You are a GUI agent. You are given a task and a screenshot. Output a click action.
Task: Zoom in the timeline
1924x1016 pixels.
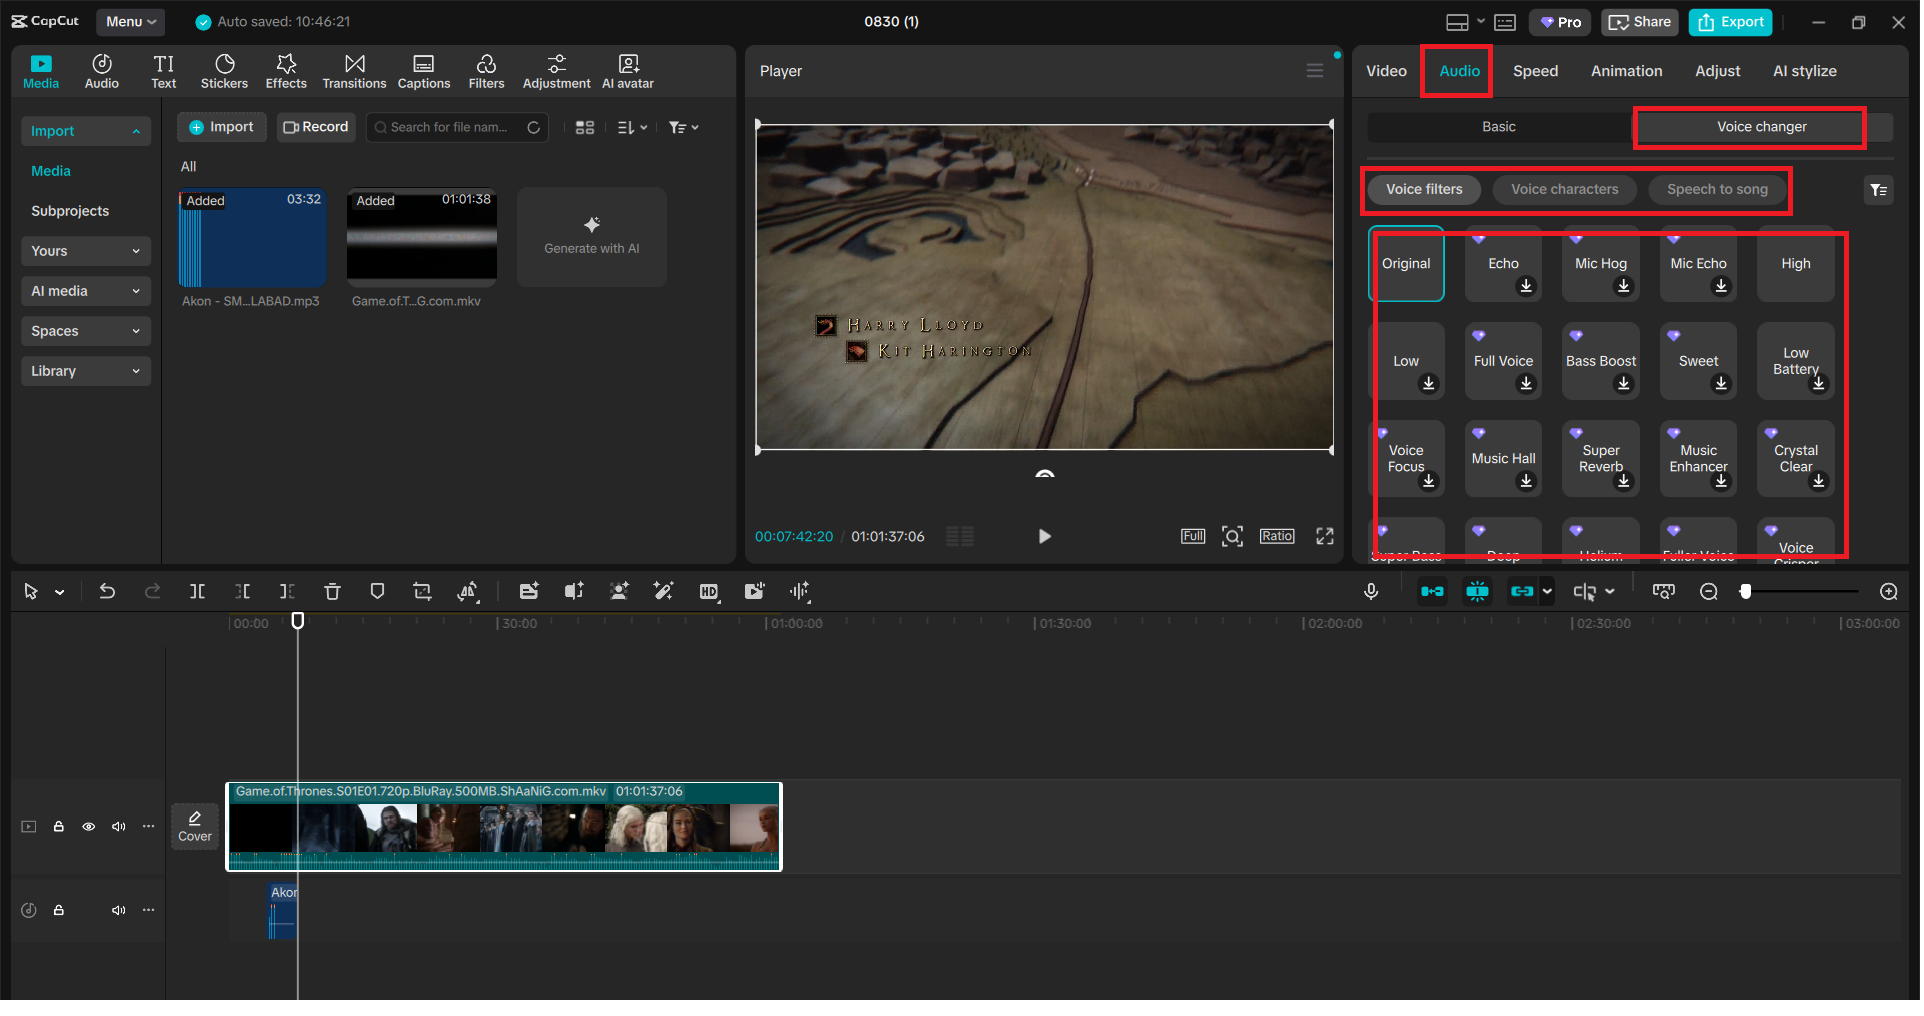pyautogui.click(x=1889, y=592)
